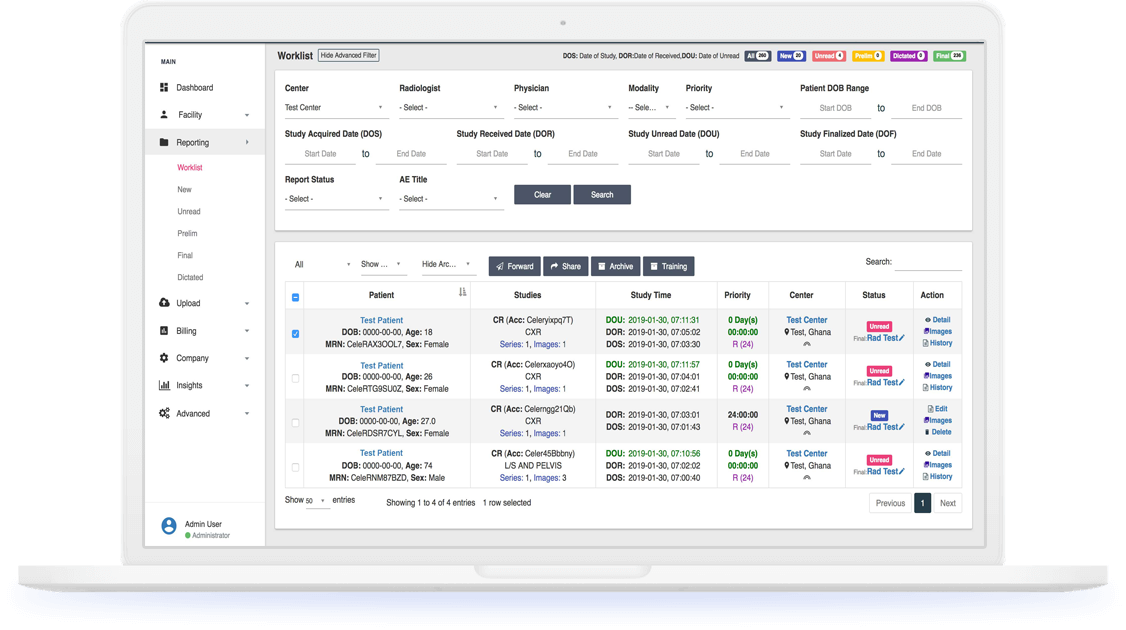Click the Clear filter button
Screen dimensions: 1126x630
click(x=542, y=195)
